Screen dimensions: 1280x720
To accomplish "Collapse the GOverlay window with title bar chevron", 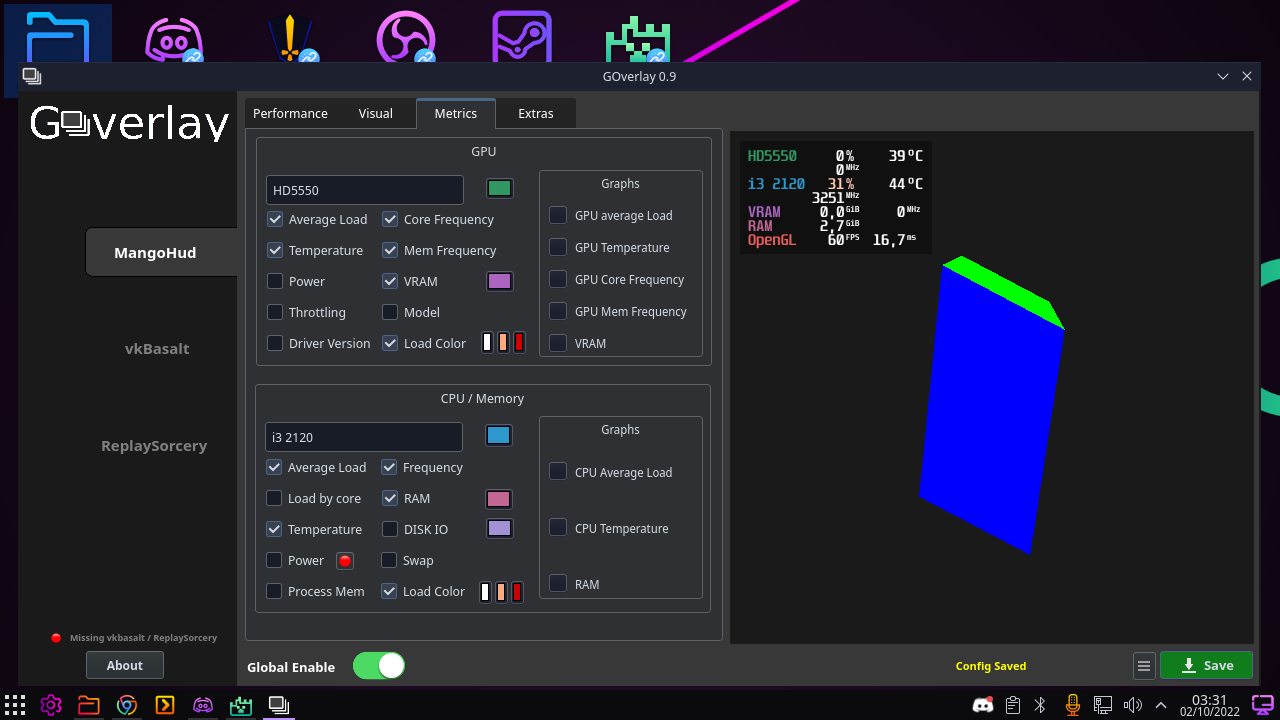I will tap(1222, 76).
